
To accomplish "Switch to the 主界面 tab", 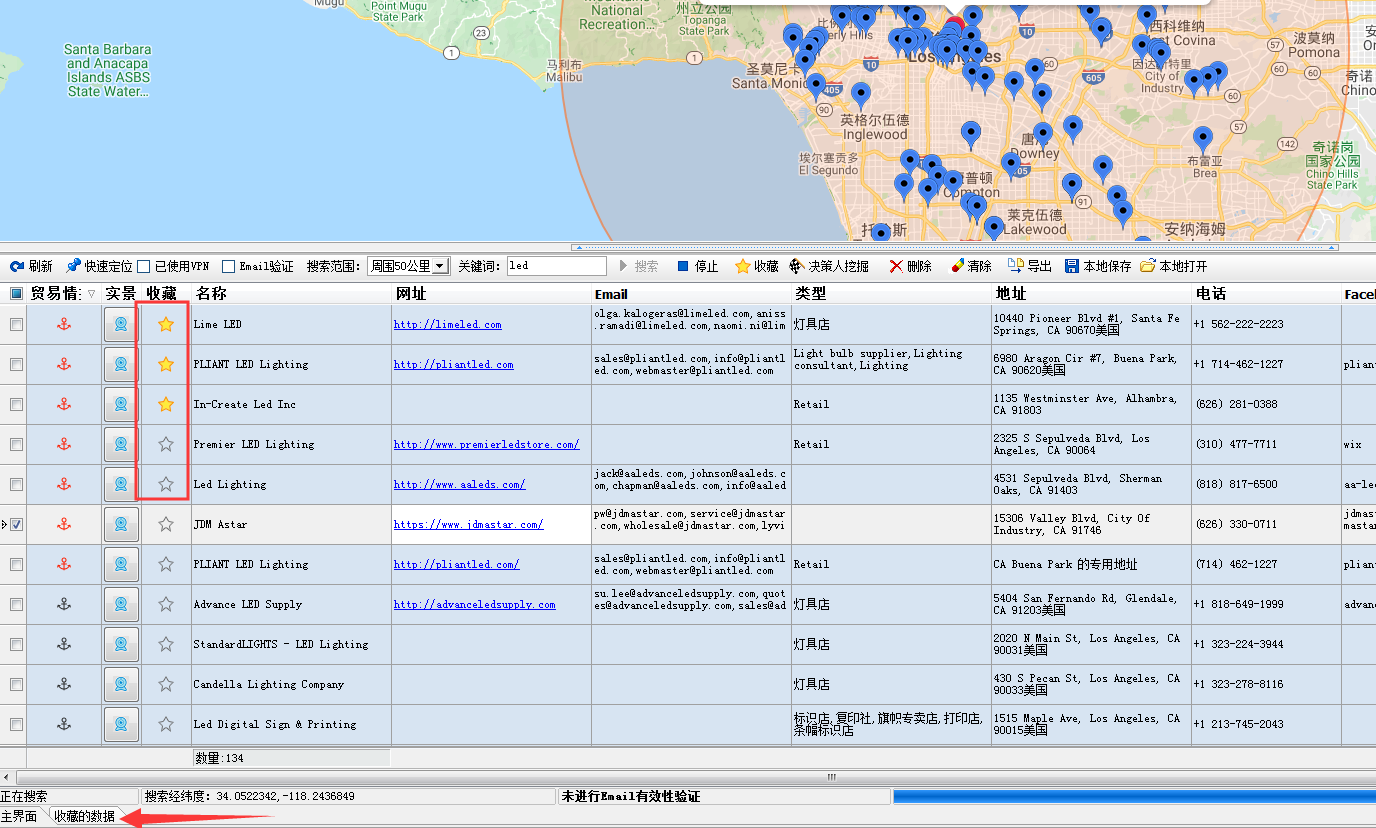I will pyautogui.click(x=19, y=817).
